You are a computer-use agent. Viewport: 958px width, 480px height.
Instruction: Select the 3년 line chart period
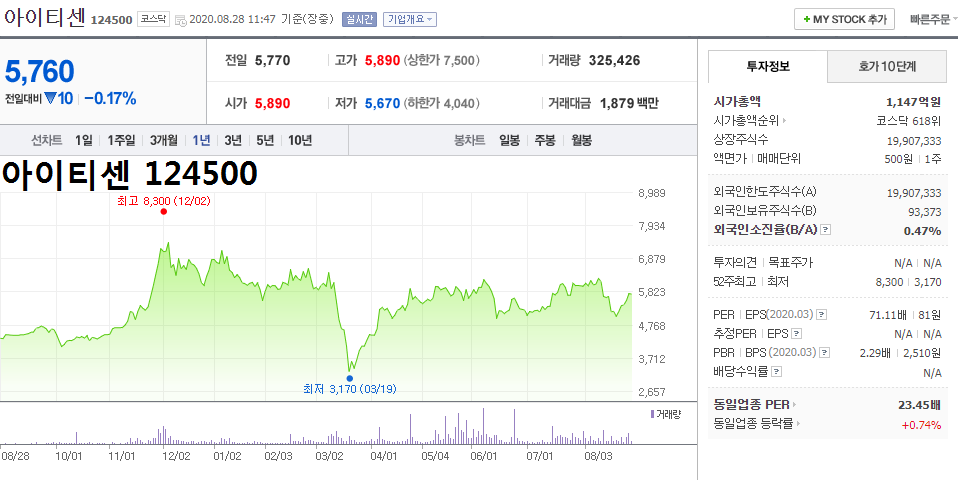pyautogui.click(x=233, y=140)
